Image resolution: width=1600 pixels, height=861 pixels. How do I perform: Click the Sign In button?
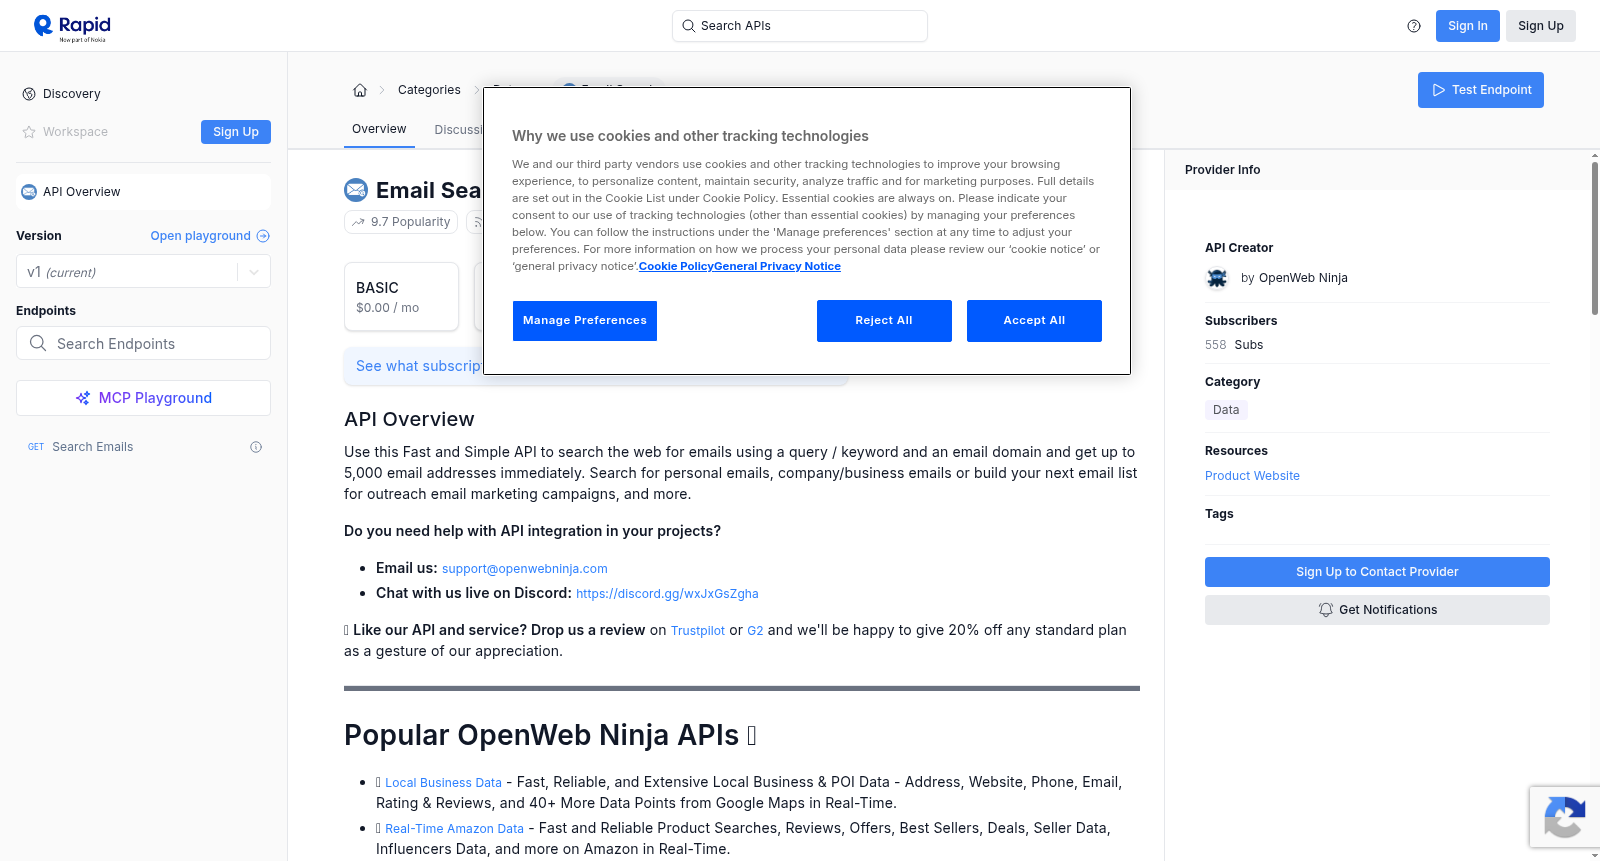point(1467,26)
